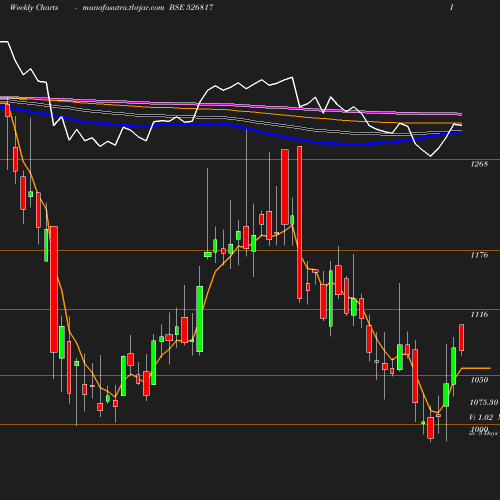Click the 'BSE 526817' symbol label
The image size is (500, 500).
191,7
